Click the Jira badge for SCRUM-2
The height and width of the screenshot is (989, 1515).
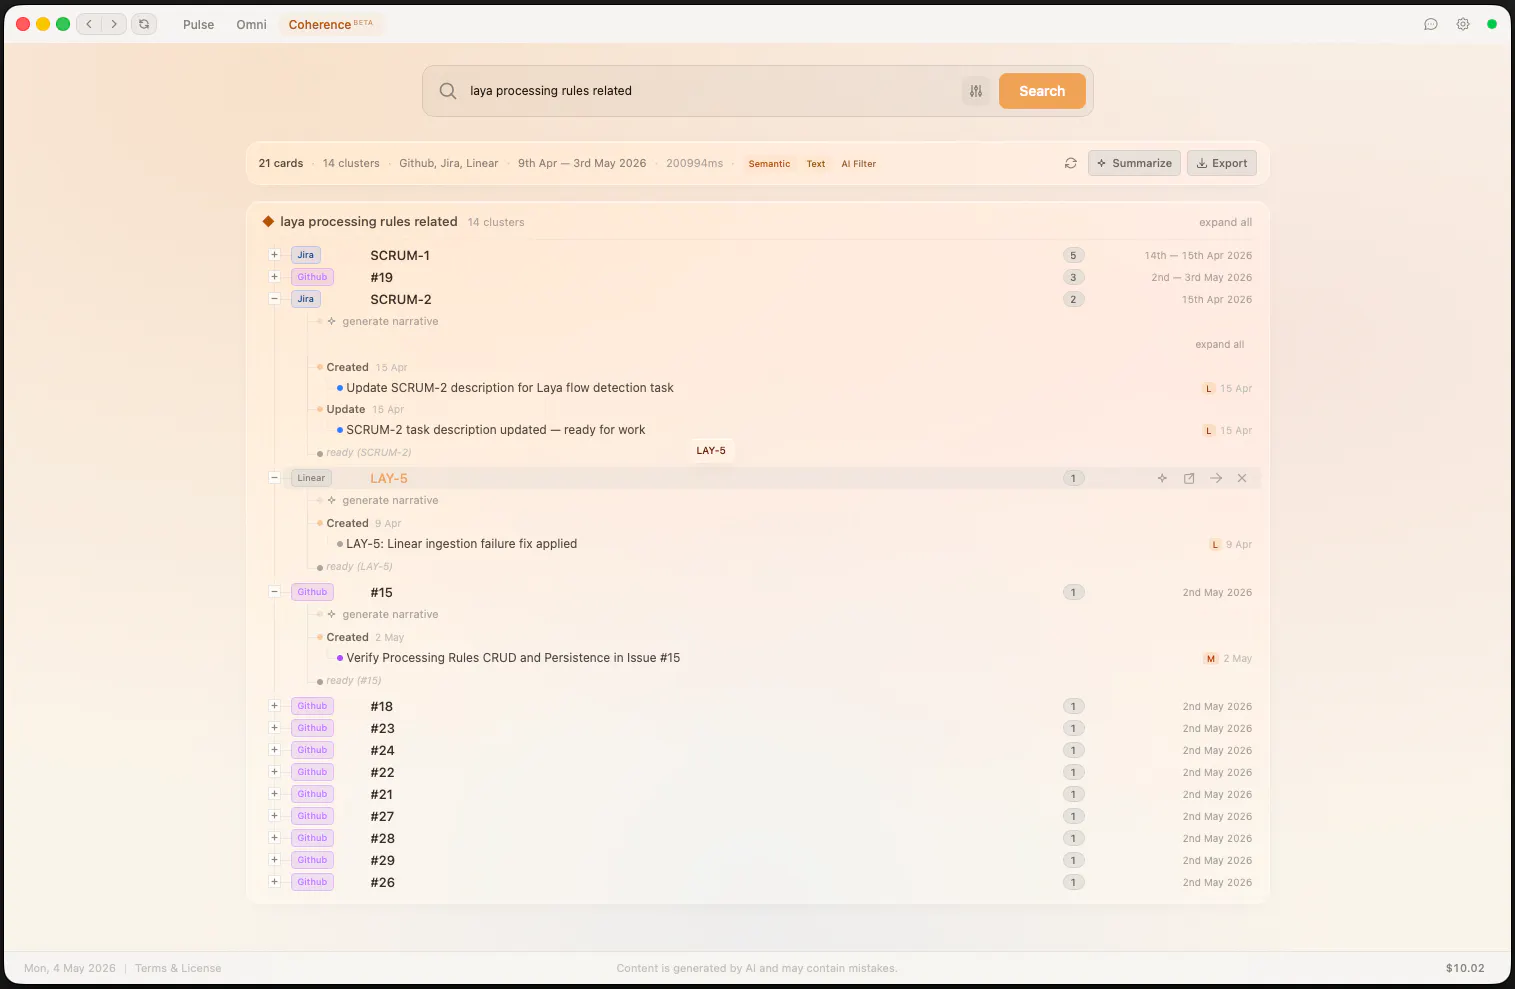tap(306, 299)
